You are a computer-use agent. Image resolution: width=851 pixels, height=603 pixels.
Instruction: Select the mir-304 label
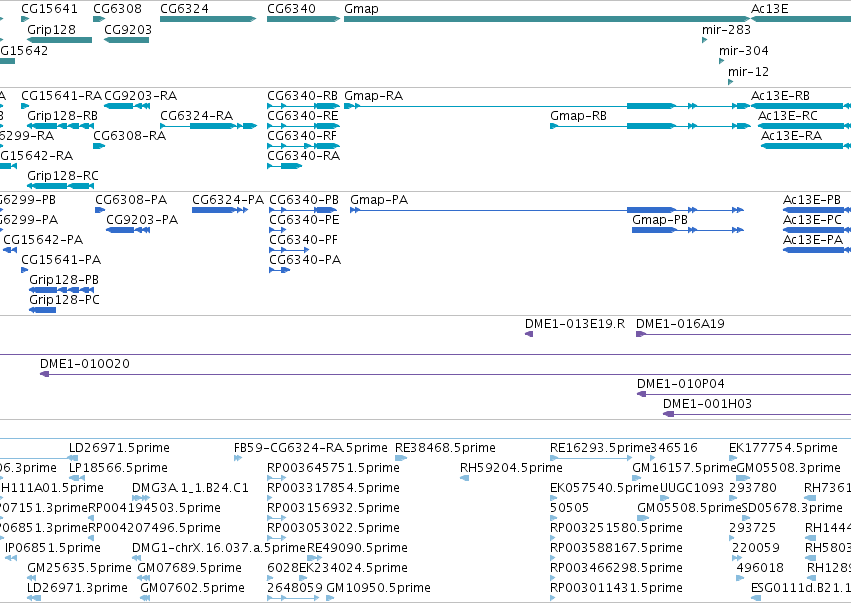[744, 51]
